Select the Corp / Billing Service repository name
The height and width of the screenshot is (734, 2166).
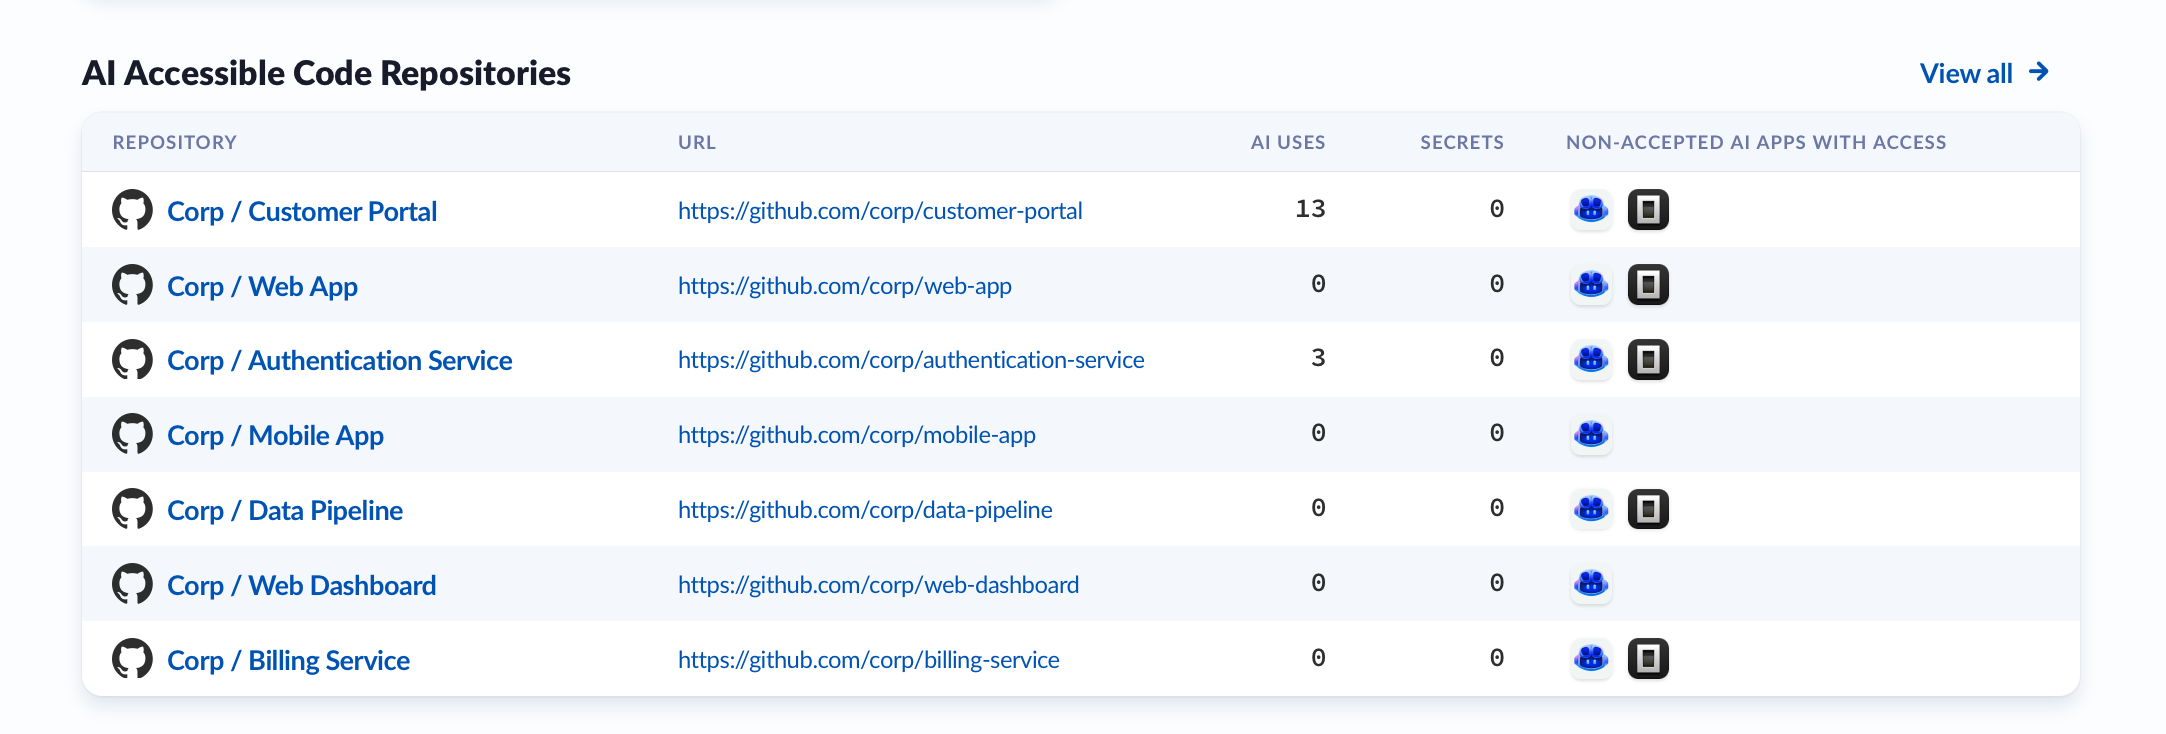point(288,660)
